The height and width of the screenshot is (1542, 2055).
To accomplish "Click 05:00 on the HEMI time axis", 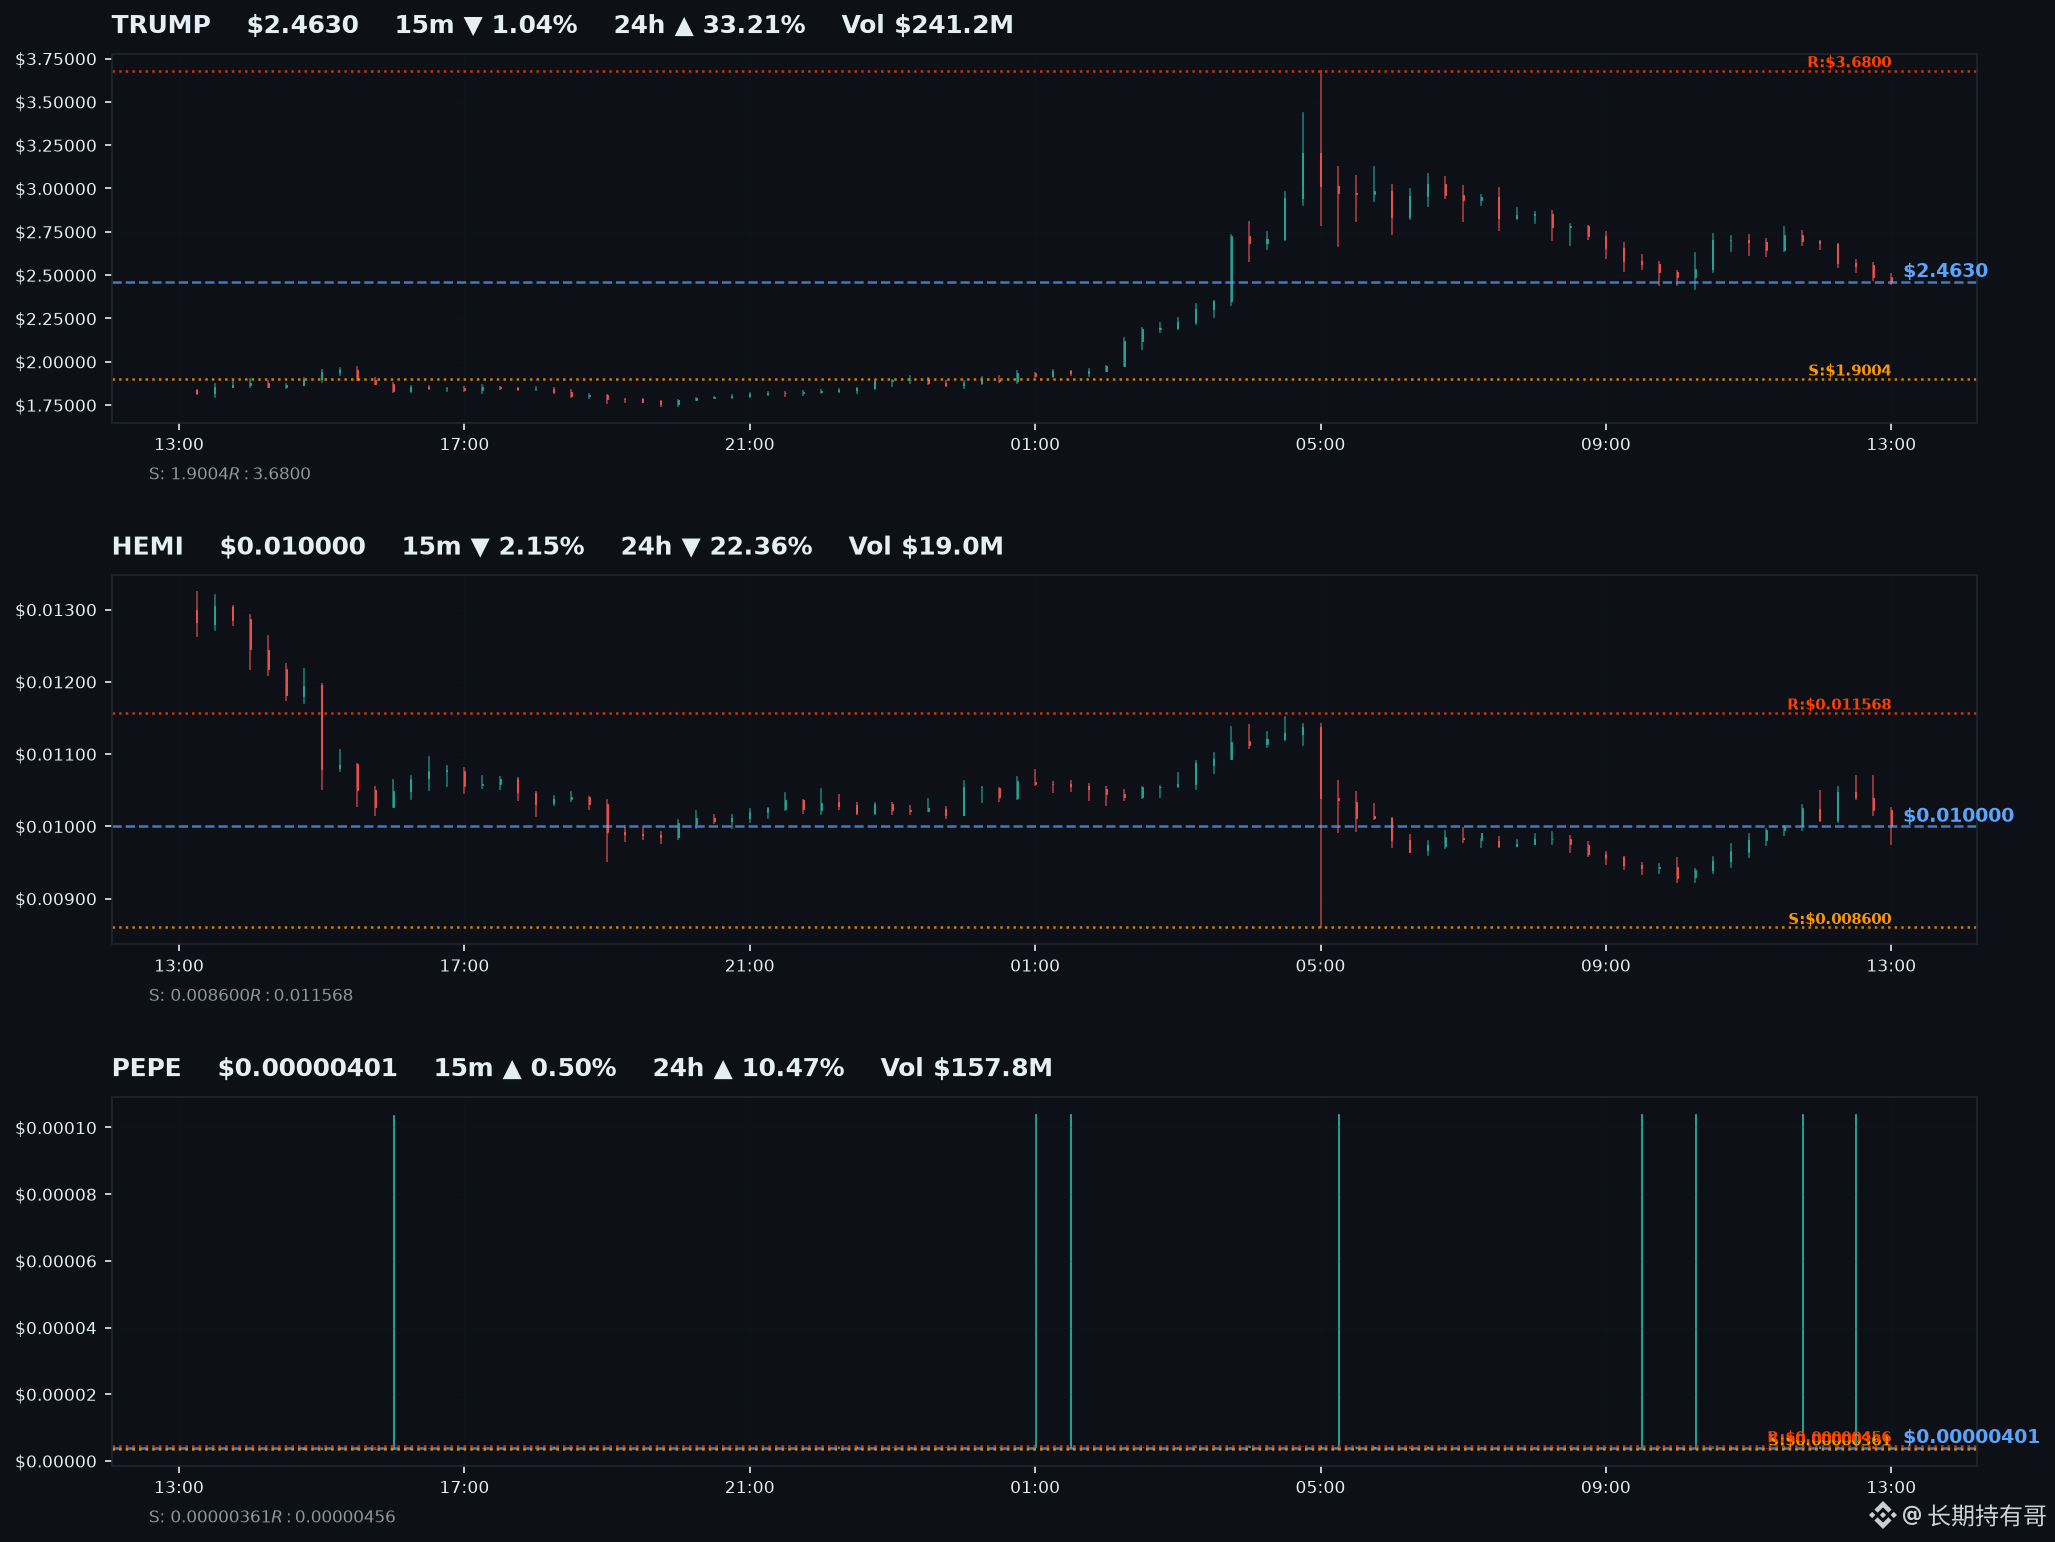I will click(1320, 966).
